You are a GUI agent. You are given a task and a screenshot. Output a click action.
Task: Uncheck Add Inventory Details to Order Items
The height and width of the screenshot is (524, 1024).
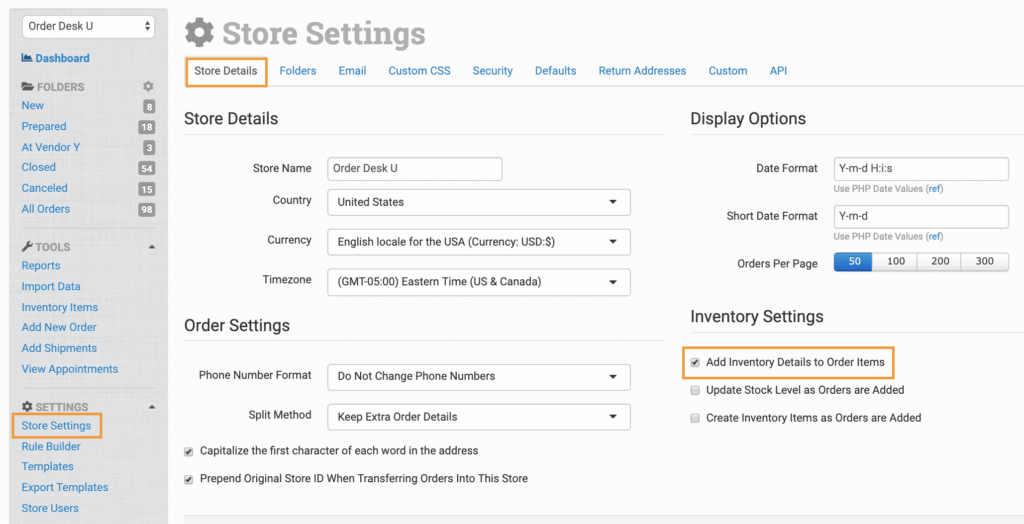pos(695,362)
